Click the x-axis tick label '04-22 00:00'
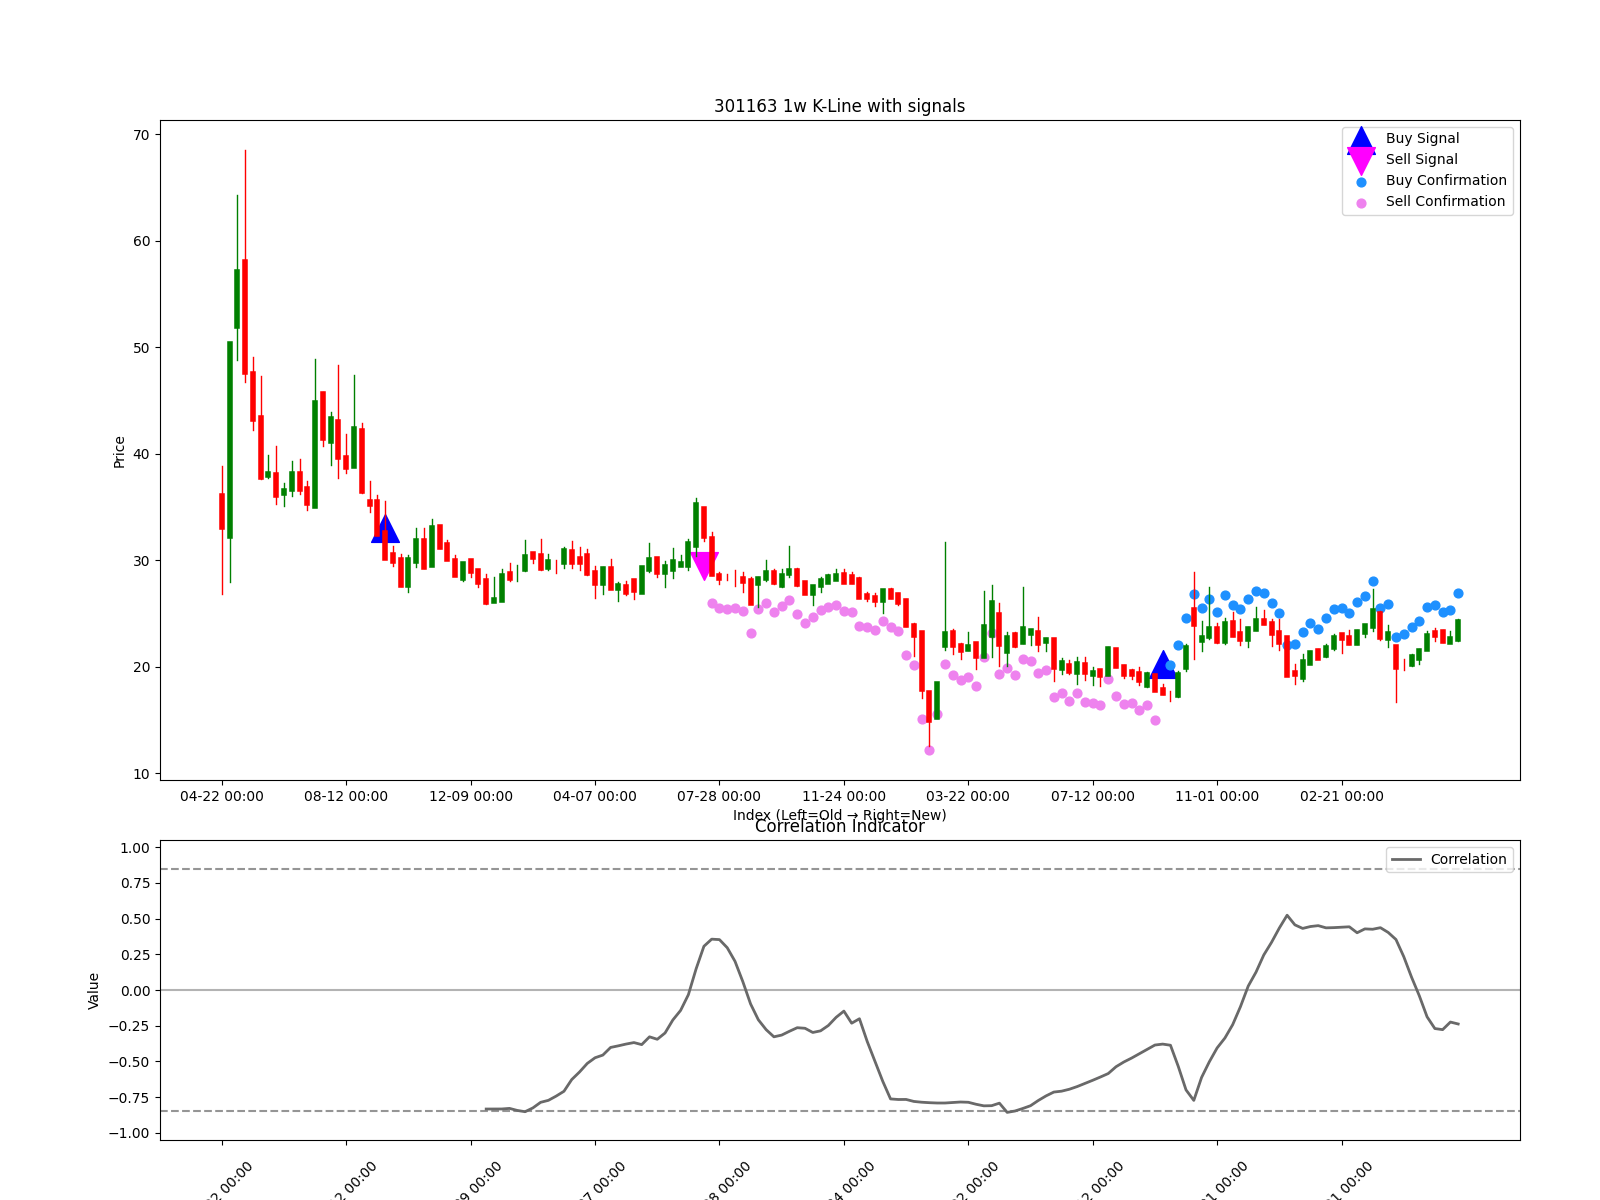 [x=222, y=796]
